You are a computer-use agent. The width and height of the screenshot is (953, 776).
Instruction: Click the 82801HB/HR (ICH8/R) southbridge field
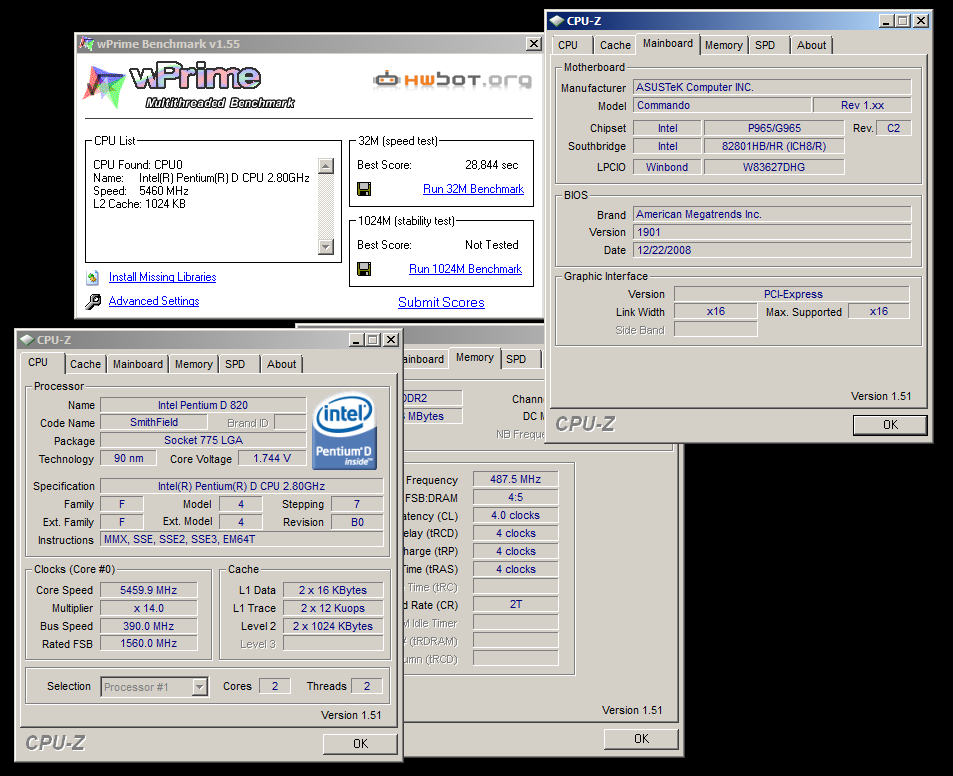tap(774, 146)
